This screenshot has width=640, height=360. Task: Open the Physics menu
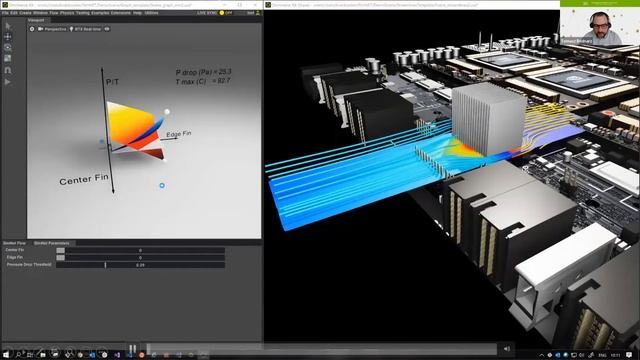[67, 13]
